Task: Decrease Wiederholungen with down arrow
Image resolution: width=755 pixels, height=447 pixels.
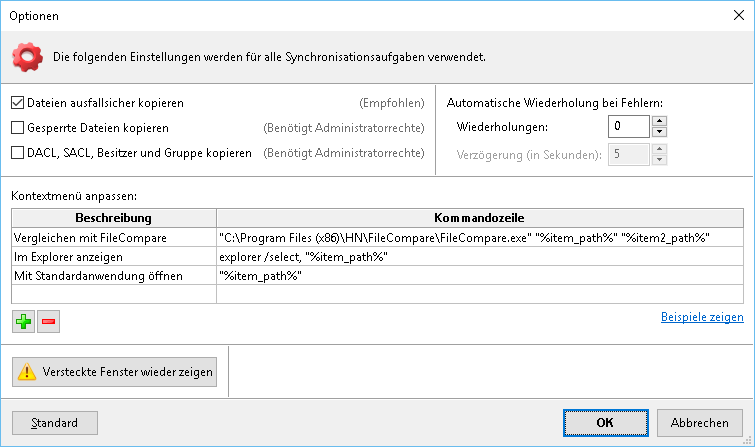Action: [x=659, y=132]
